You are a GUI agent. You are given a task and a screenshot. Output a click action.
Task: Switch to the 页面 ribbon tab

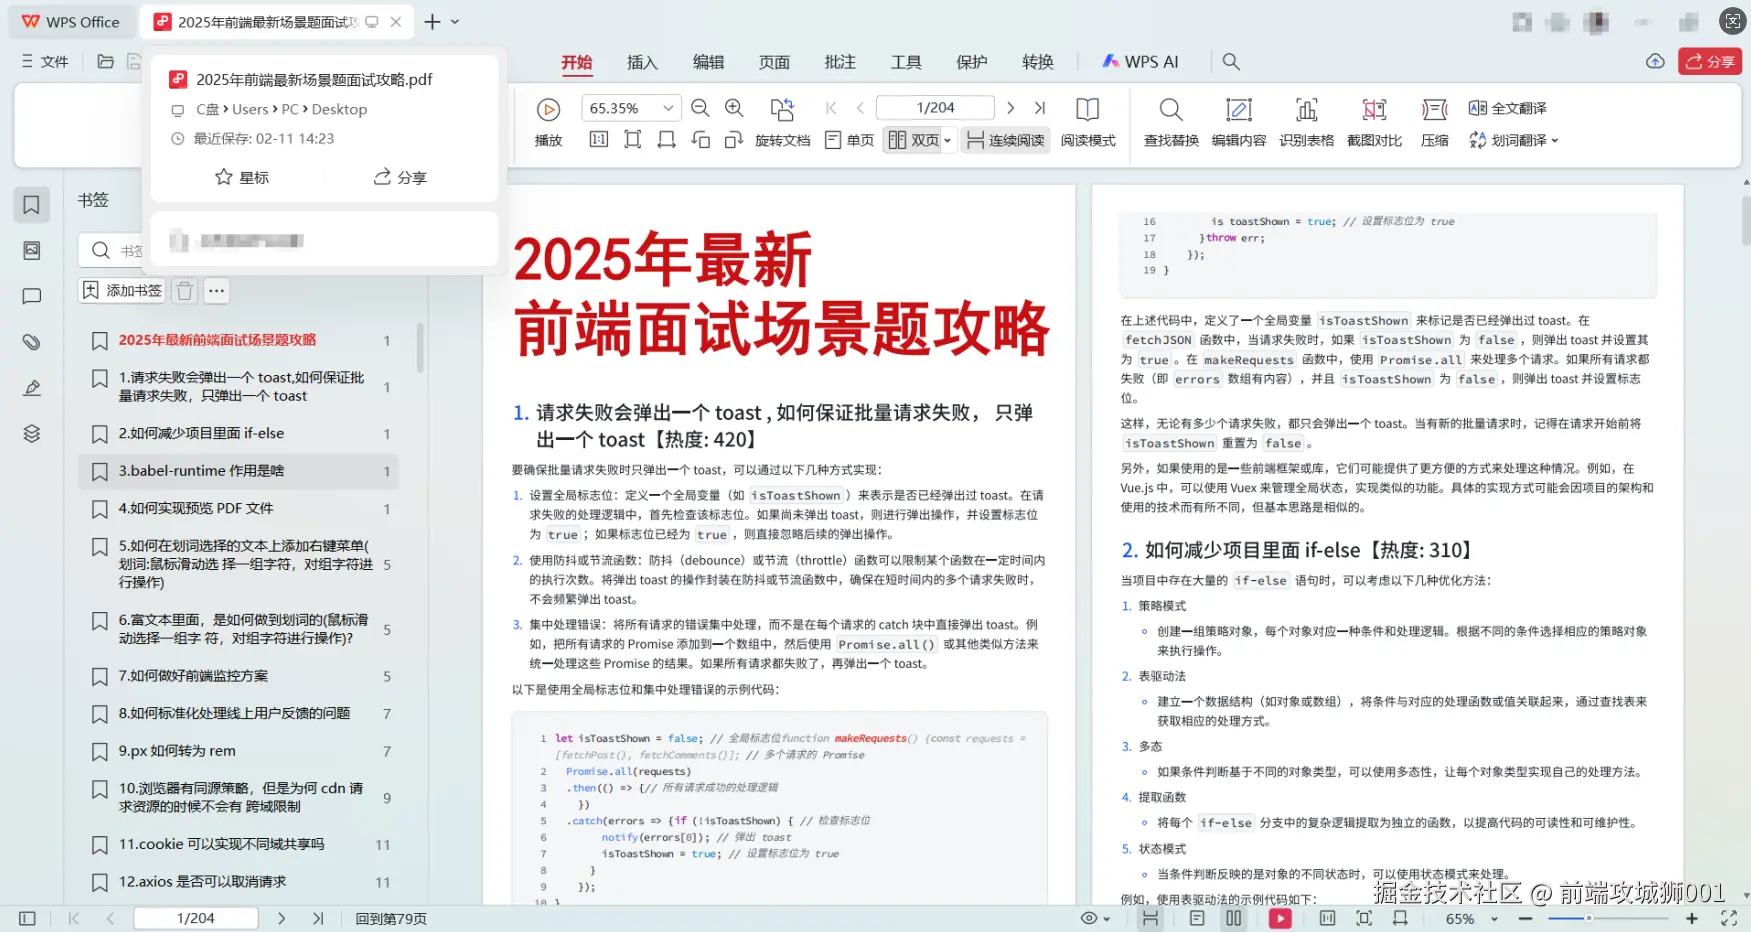(x=774, y=62)
